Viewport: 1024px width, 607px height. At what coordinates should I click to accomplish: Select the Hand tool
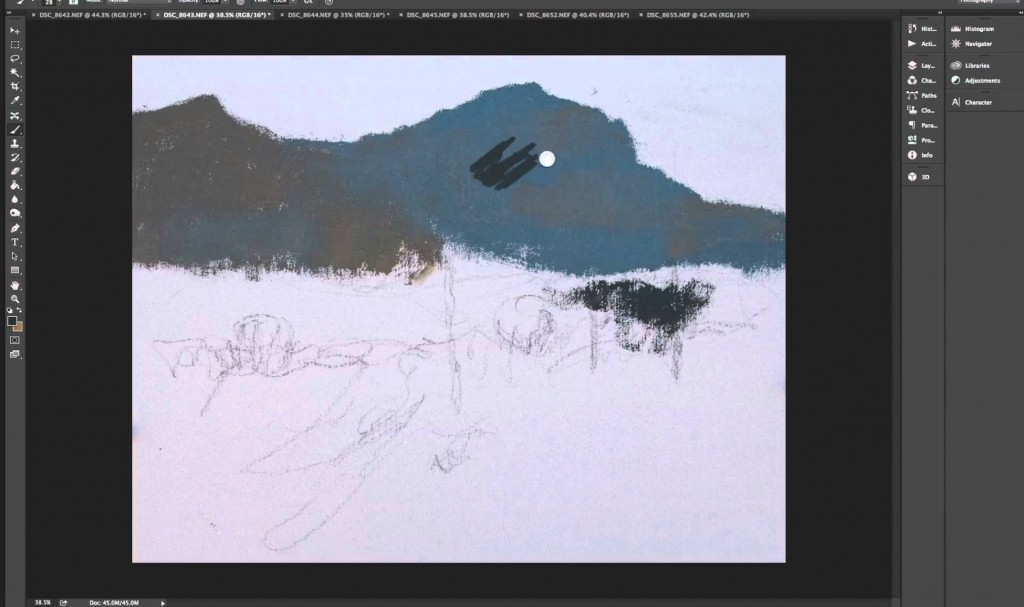point(15,285)
